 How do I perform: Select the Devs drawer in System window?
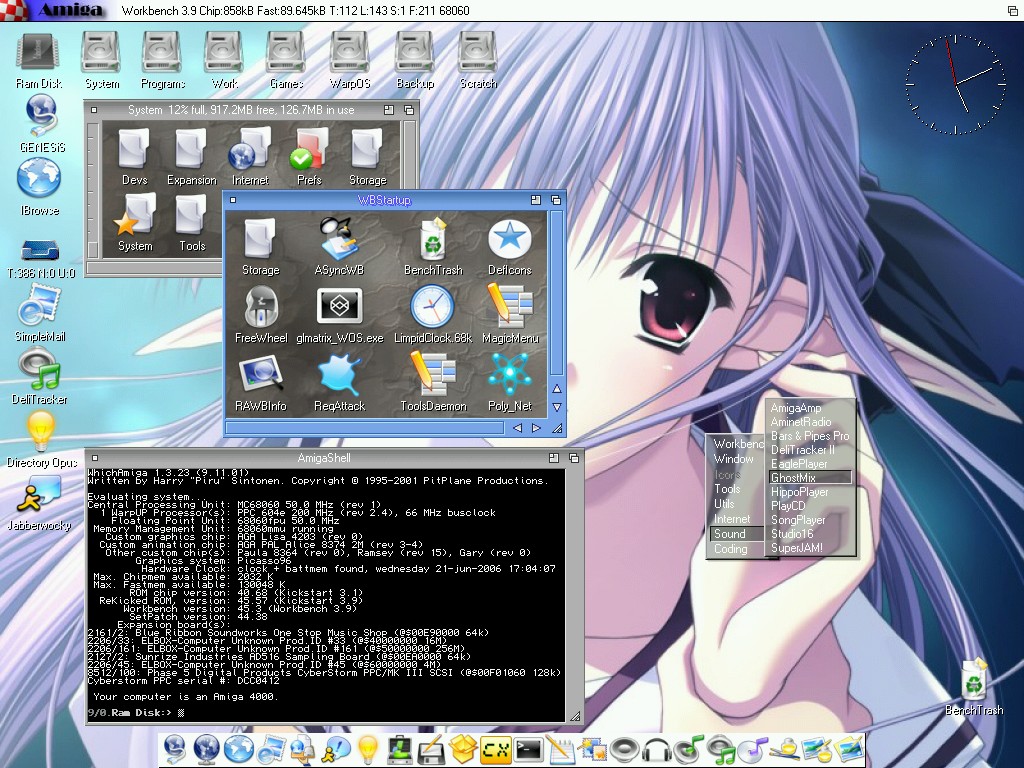(x=135, y=157)
